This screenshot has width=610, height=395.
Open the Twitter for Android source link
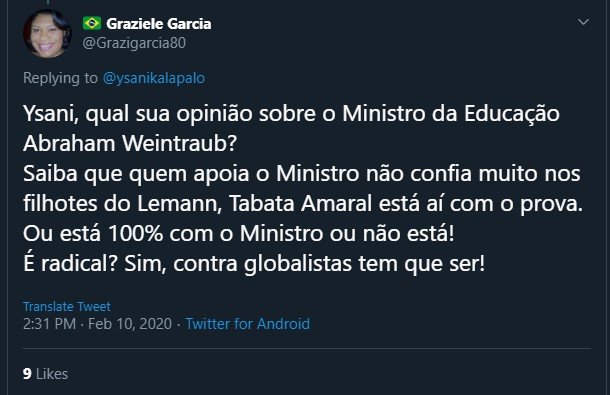point(248,324)
